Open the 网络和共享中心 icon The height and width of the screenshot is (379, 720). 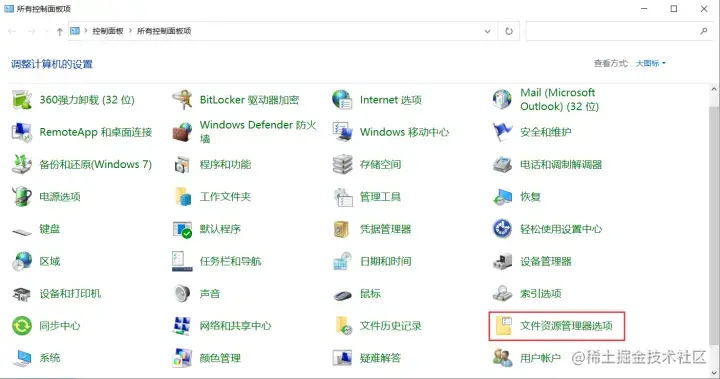(x=182, y=326)
